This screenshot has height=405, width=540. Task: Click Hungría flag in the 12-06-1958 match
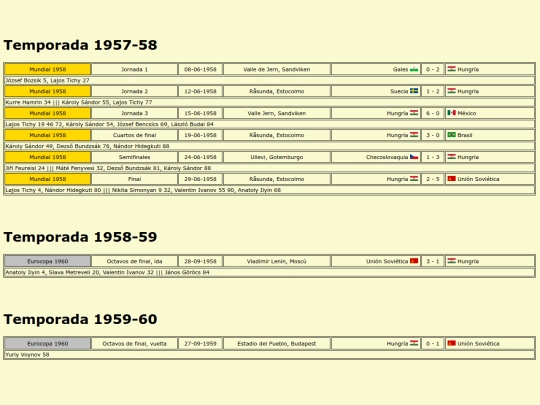[x=451, y=91]
